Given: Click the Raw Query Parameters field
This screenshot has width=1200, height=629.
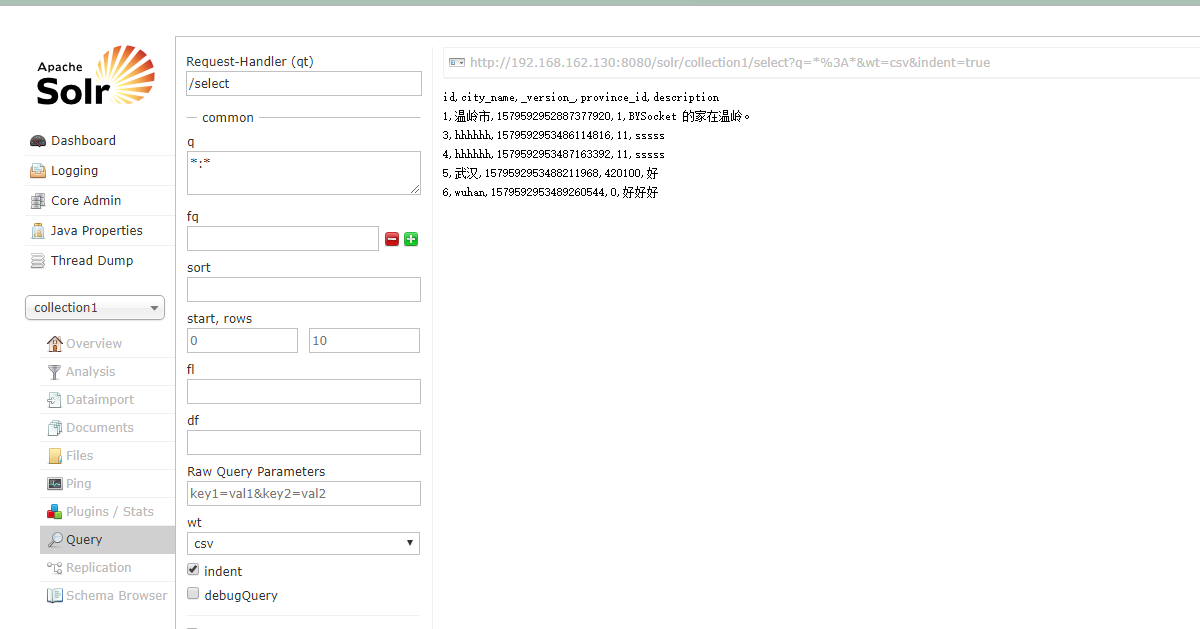Looking at the screenshot, I should click(x=304, y=494).
